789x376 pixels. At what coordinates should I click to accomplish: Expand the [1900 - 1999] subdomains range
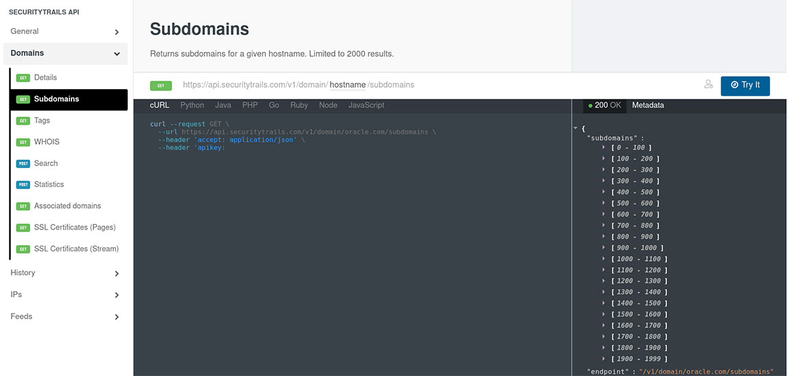tap(604, 359)
